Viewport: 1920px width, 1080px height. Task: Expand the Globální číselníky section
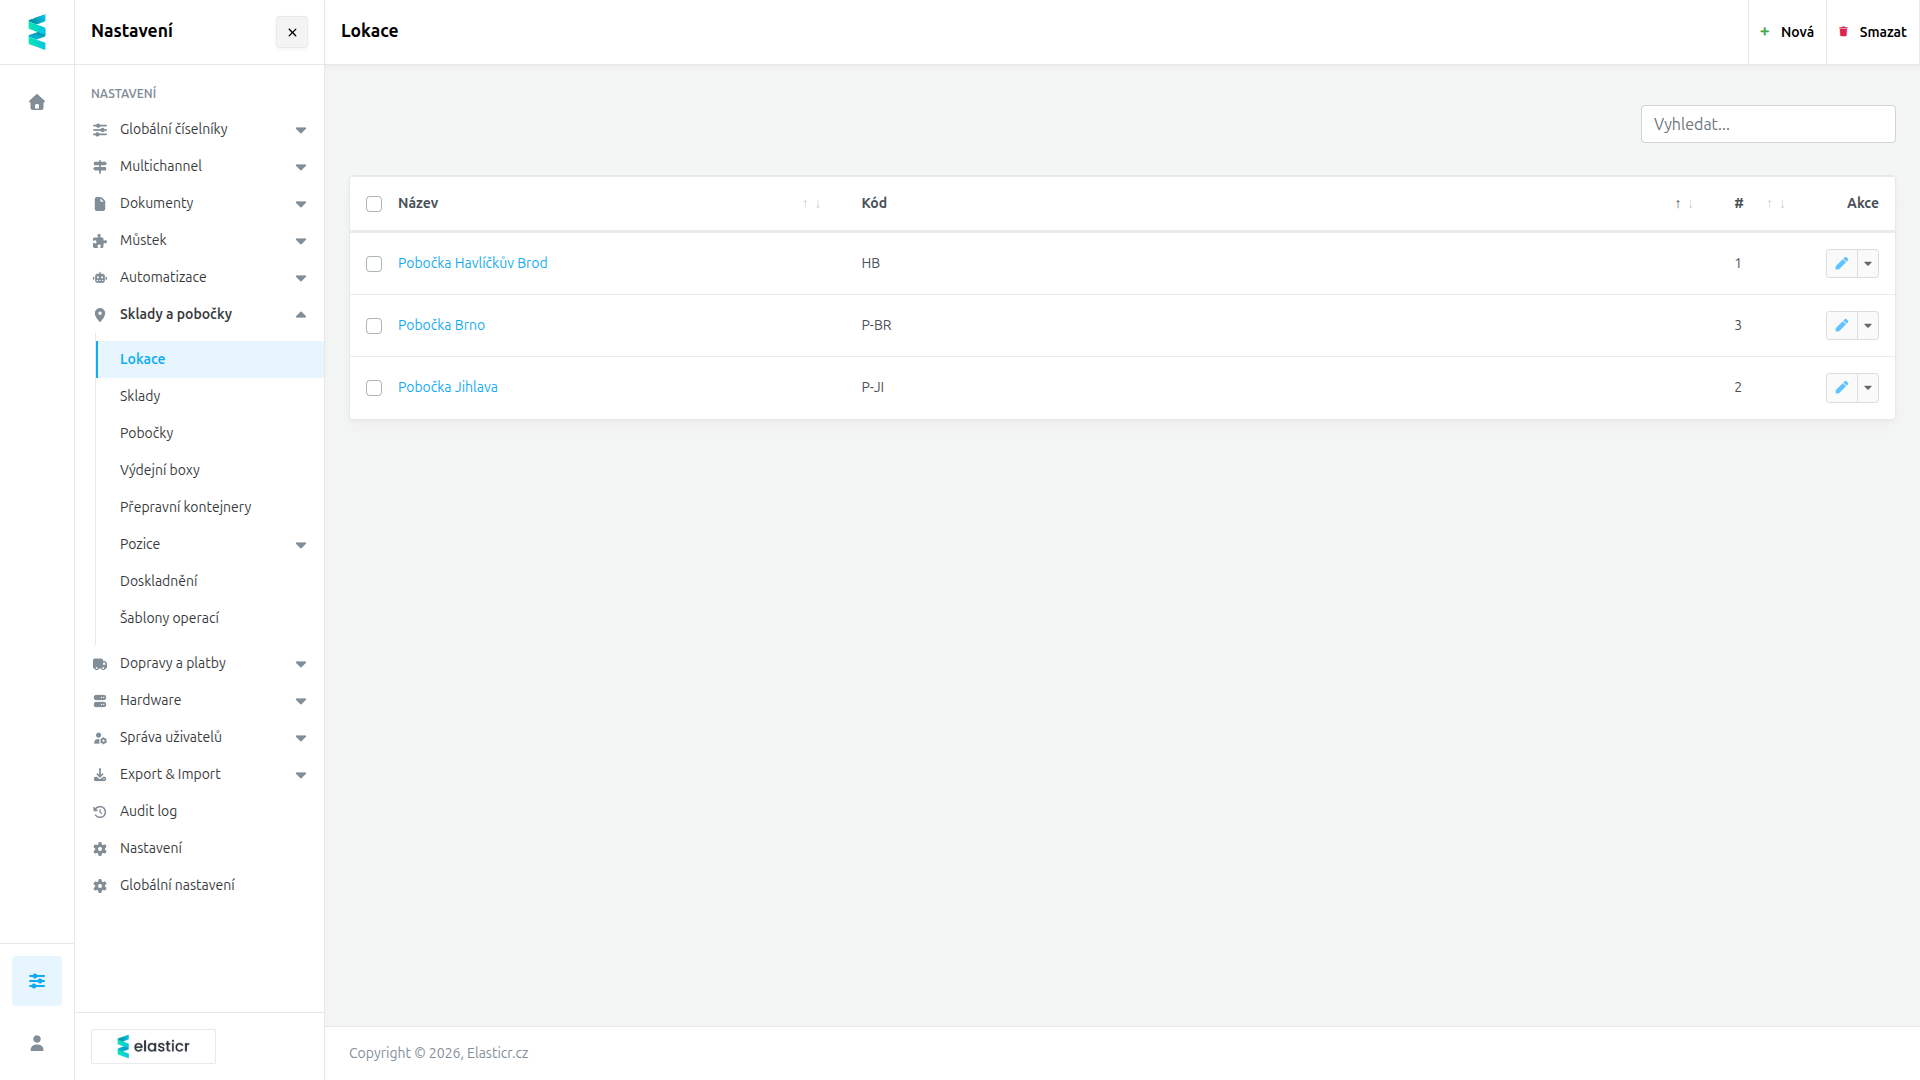pyautogui.click(x=199, y=129)
